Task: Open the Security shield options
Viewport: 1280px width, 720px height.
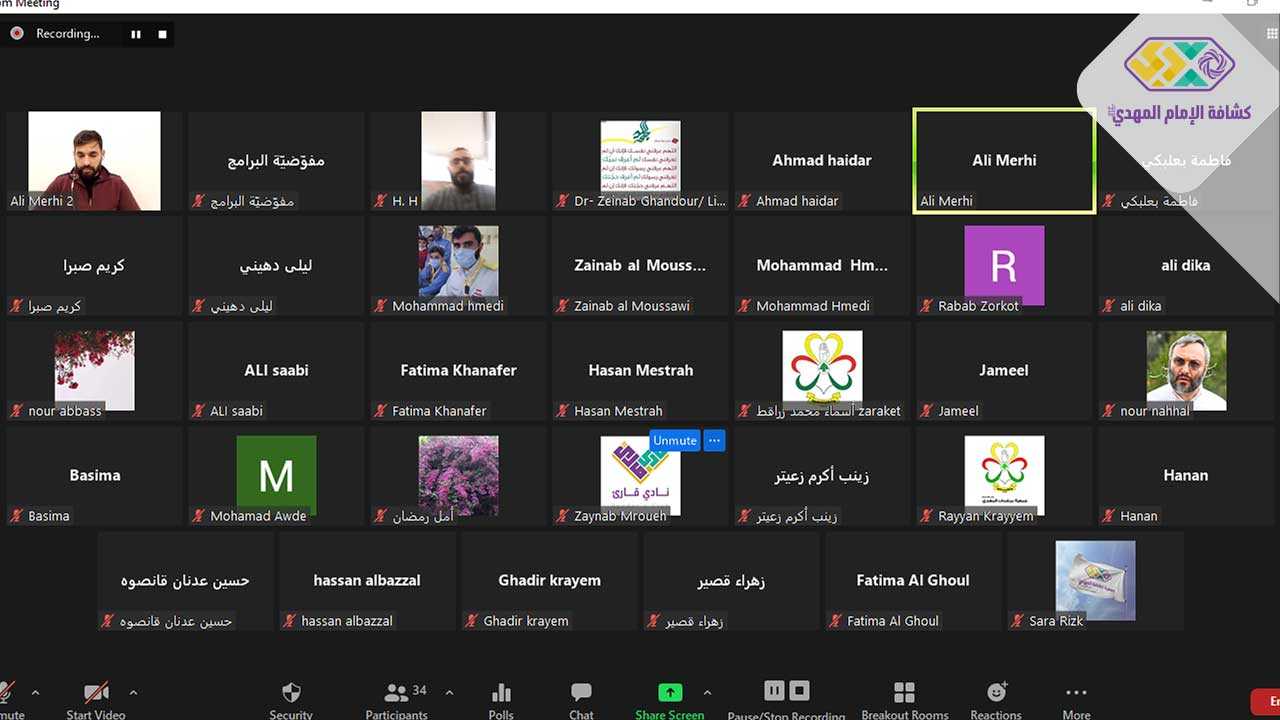Action: pos(291,697)
